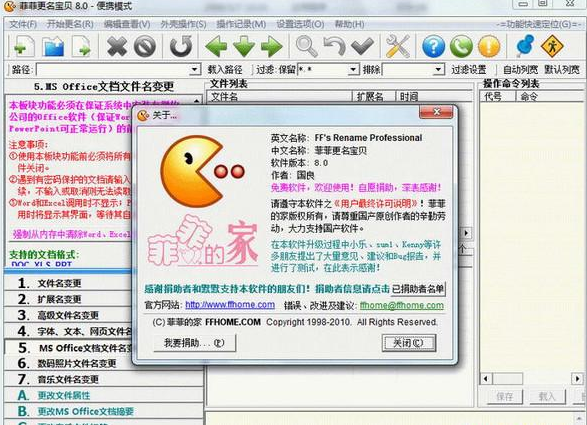Click the blue add folder toolbar icon

54,46
